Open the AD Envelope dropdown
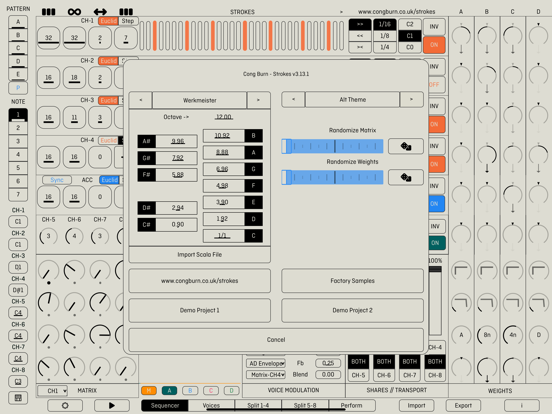Image resolution: width=552 pixels, height=414 pixels. pos(266,363)
